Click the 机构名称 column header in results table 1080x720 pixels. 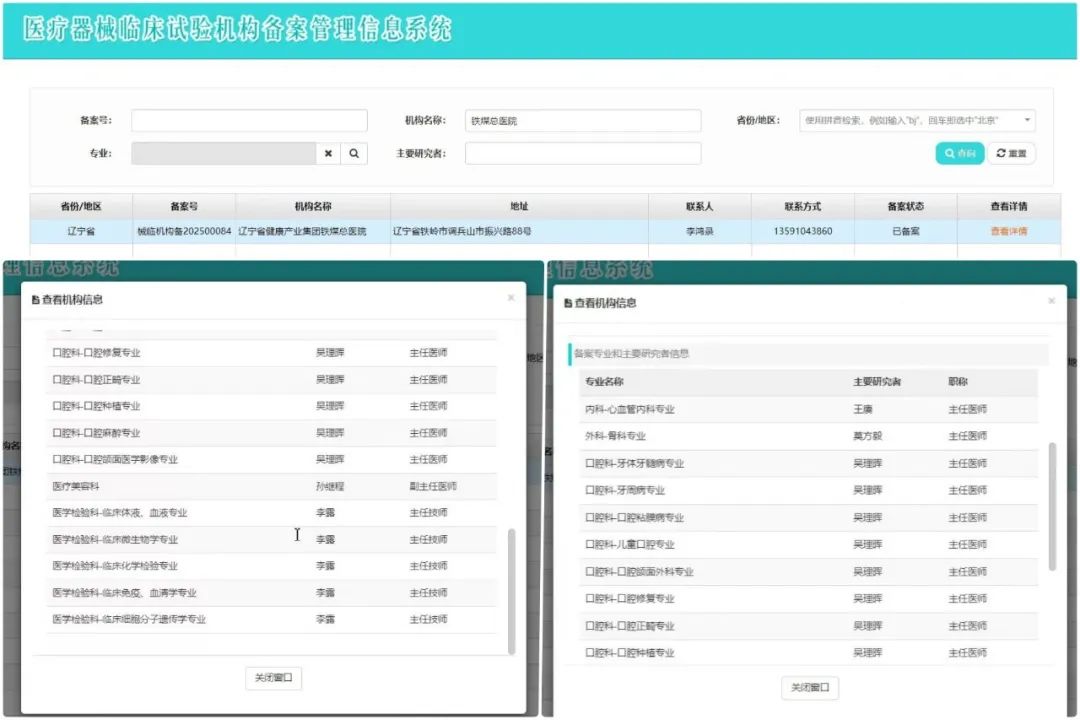313,207
